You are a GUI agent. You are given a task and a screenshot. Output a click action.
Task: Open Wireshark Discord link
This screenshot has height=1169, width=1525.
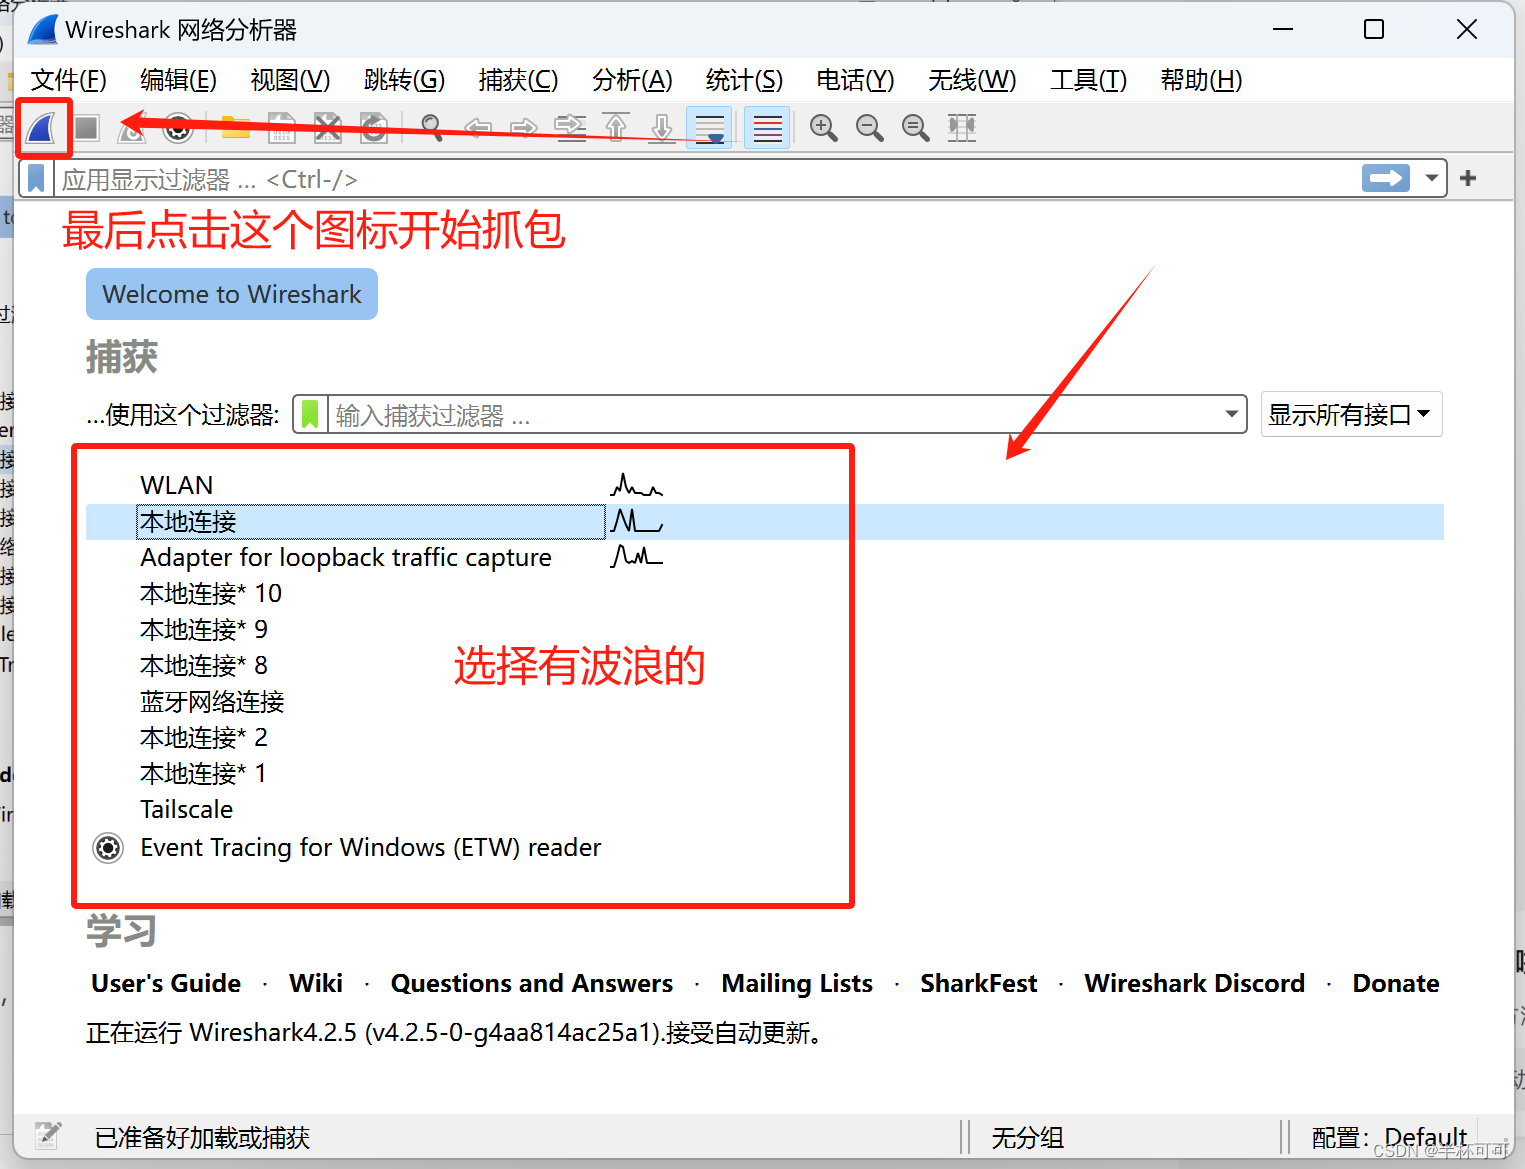tap(1195, 983)
